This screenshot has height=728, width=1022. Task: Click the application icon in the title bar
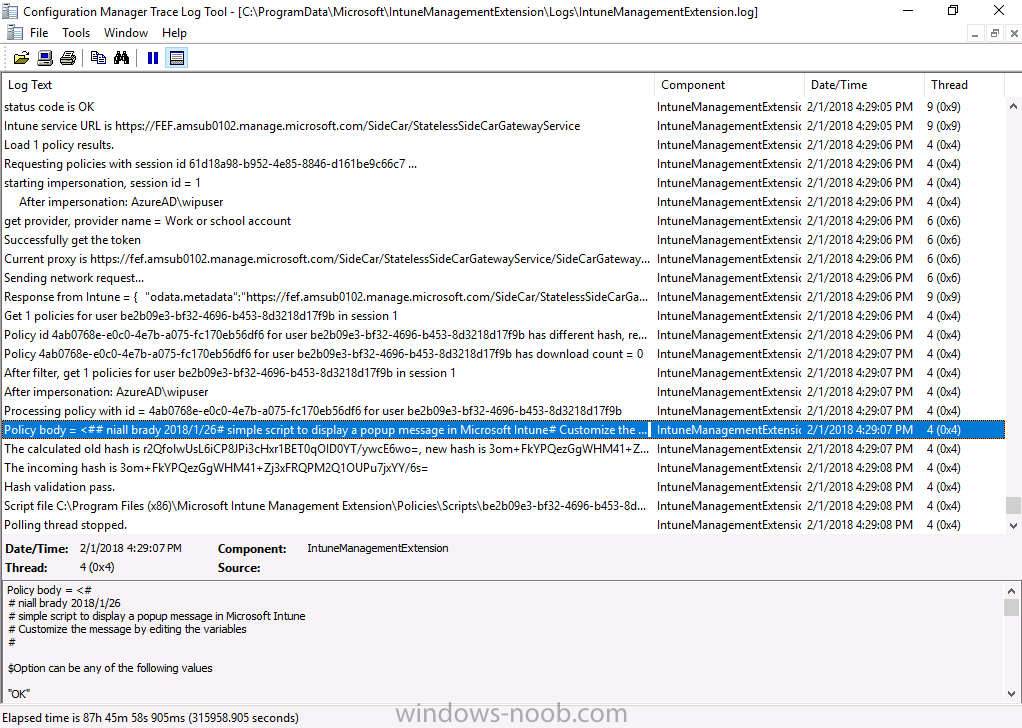pyautogui.click(x=10, y=11)
